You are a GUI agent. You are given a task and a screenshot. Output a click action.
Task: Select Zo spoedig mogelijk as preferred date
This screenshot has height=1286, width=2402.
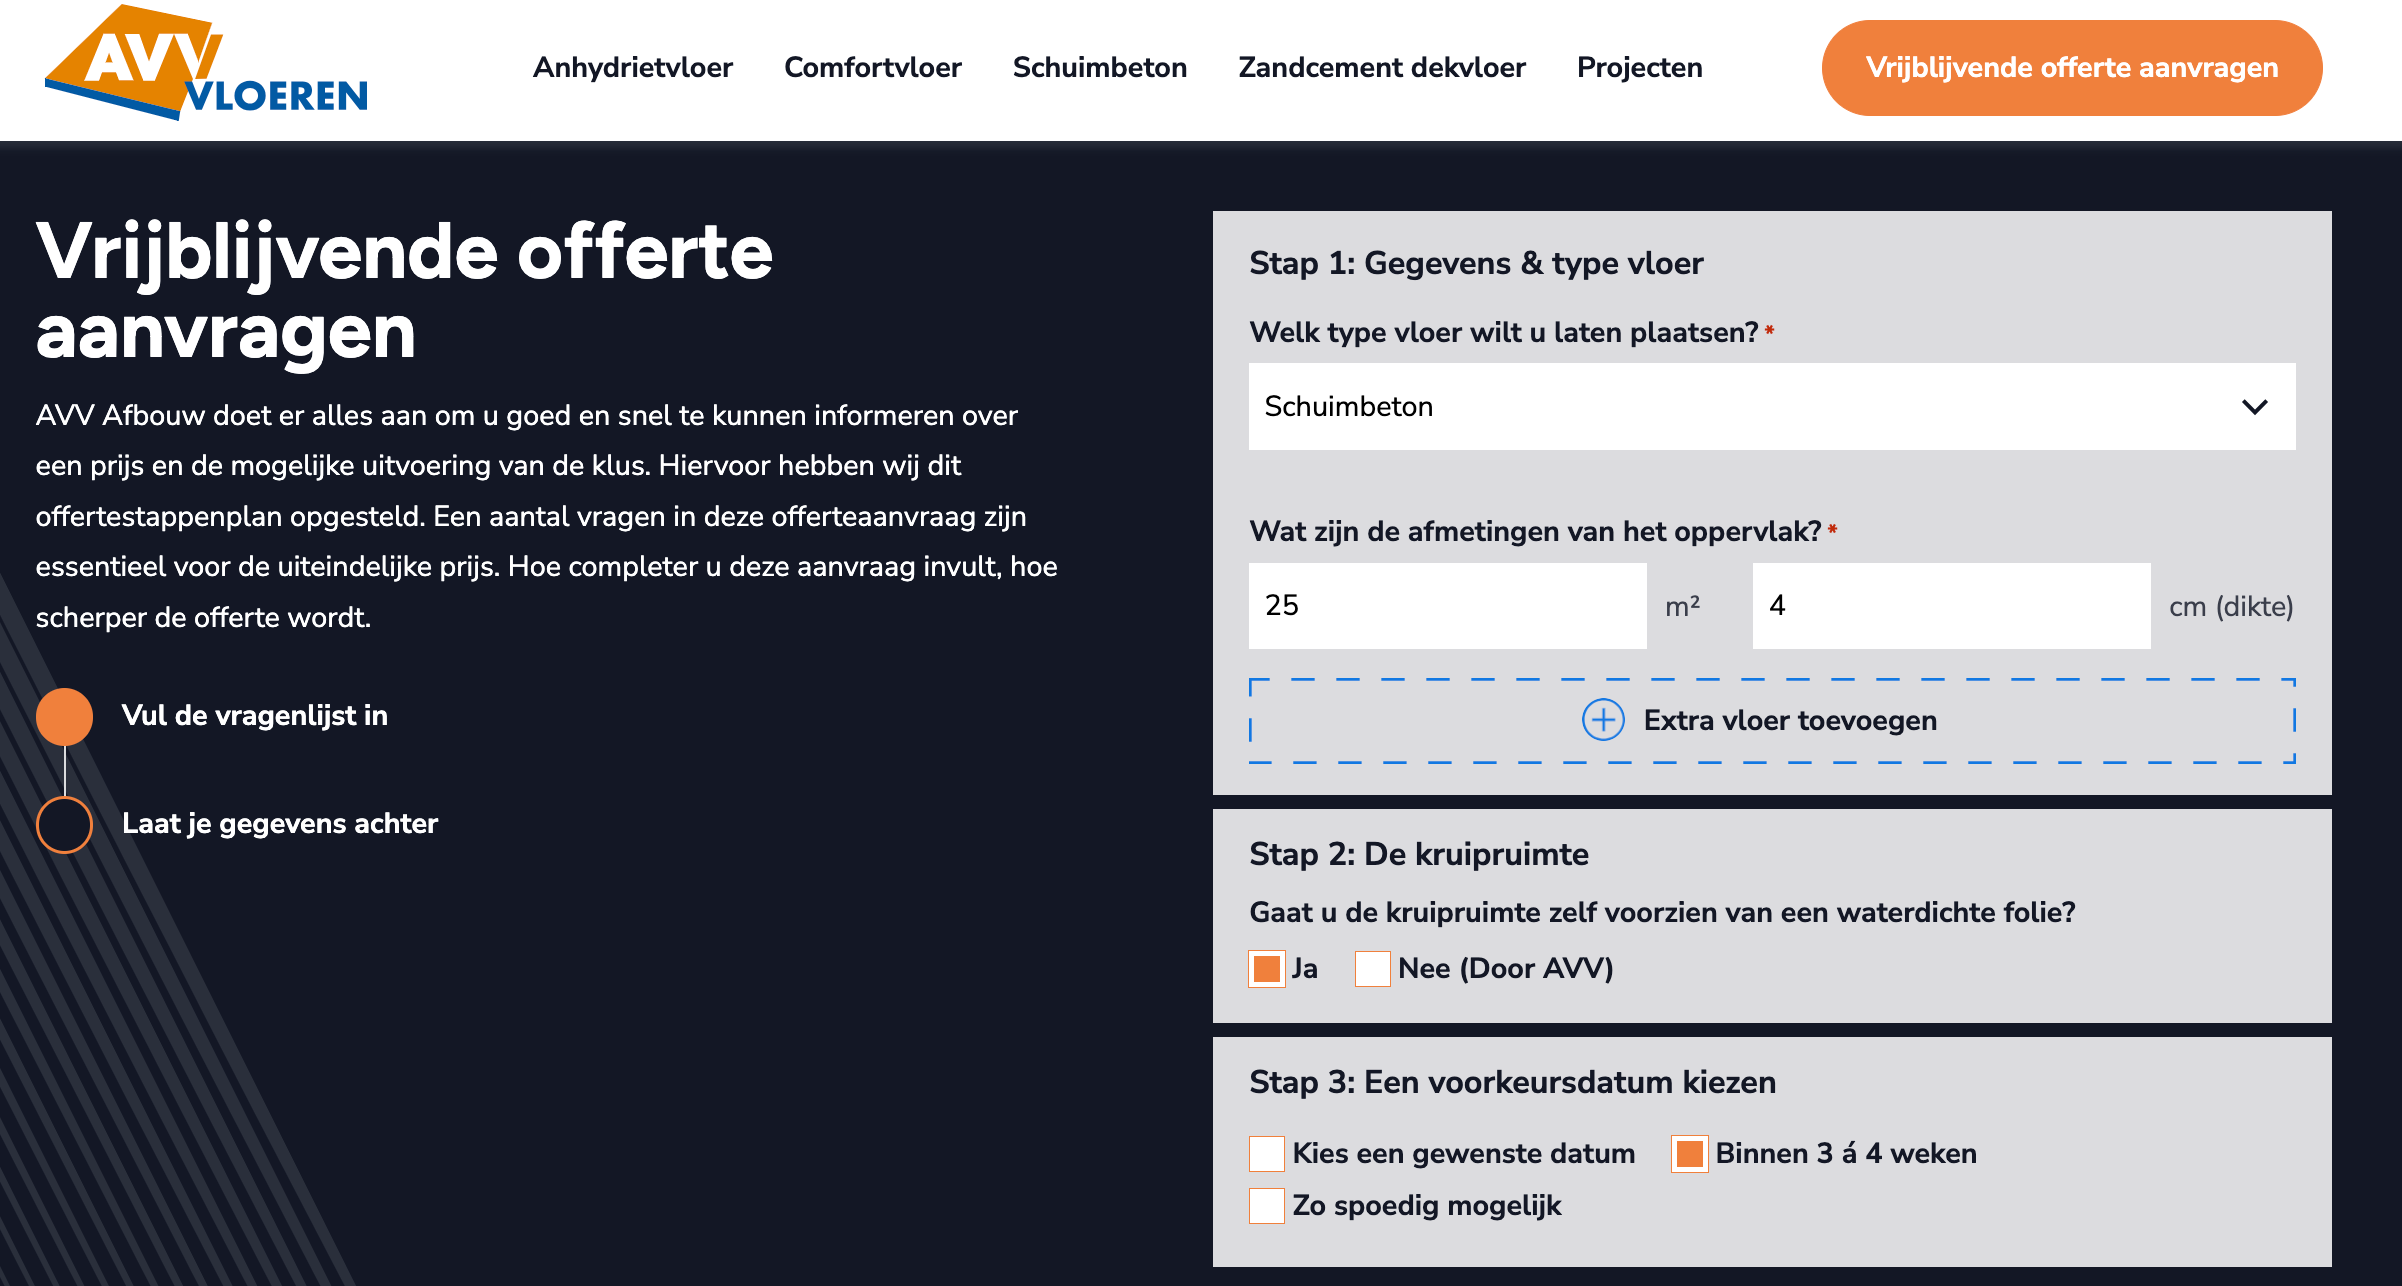[1266, 1206]
